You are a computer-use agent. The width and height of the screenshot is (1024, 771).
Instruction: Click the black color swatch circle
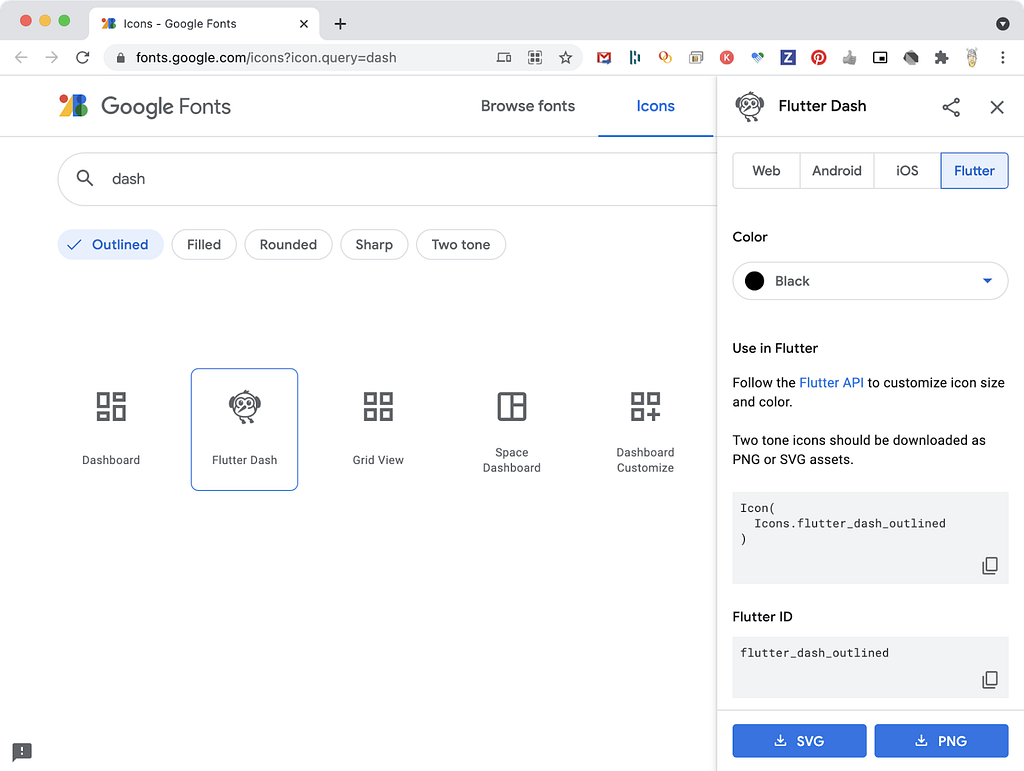tap(754, 281)
